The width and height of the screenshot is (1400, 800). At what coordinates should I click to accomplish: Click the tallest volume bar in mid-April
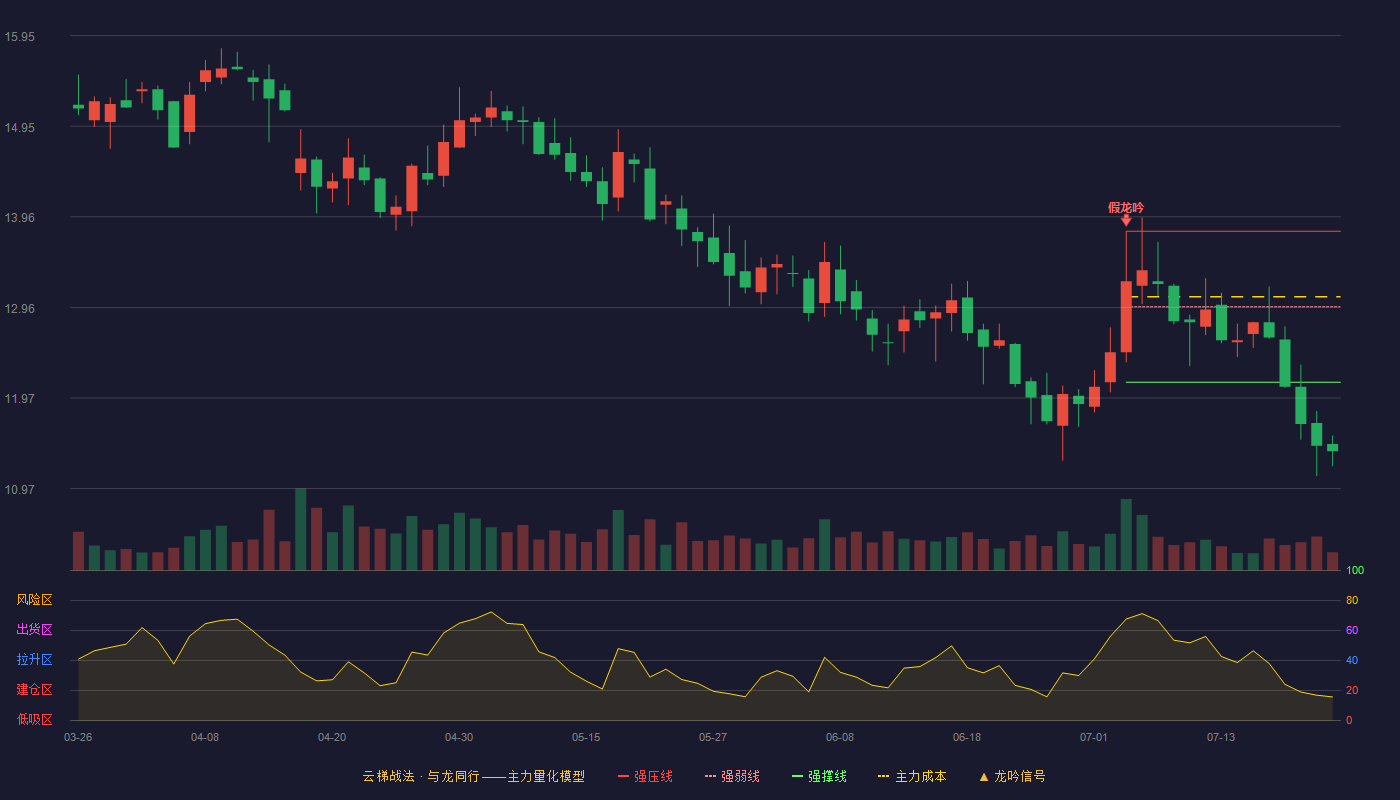(301, 529)
